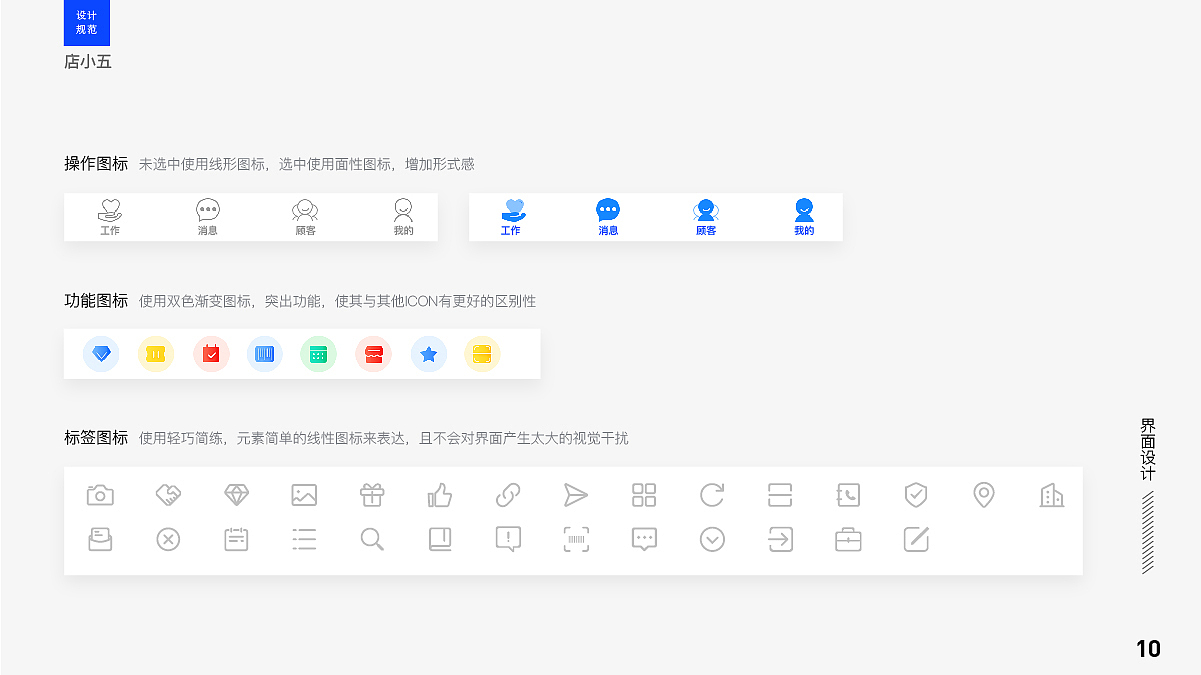Click the circled down chevron icon
Image resolution: width=1201 pixels, height=675 pixels.
[x=712, y=540]
